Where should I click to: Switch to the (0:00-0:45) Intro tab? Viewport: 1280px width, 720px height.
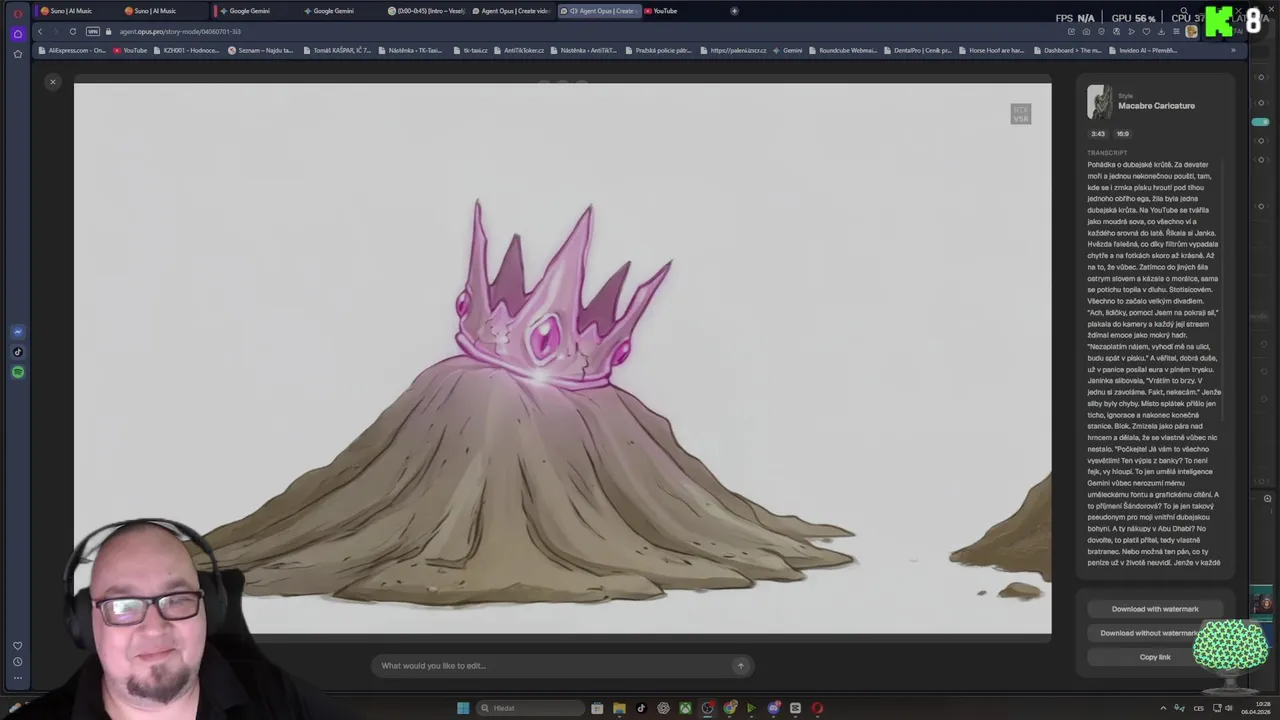427,11
